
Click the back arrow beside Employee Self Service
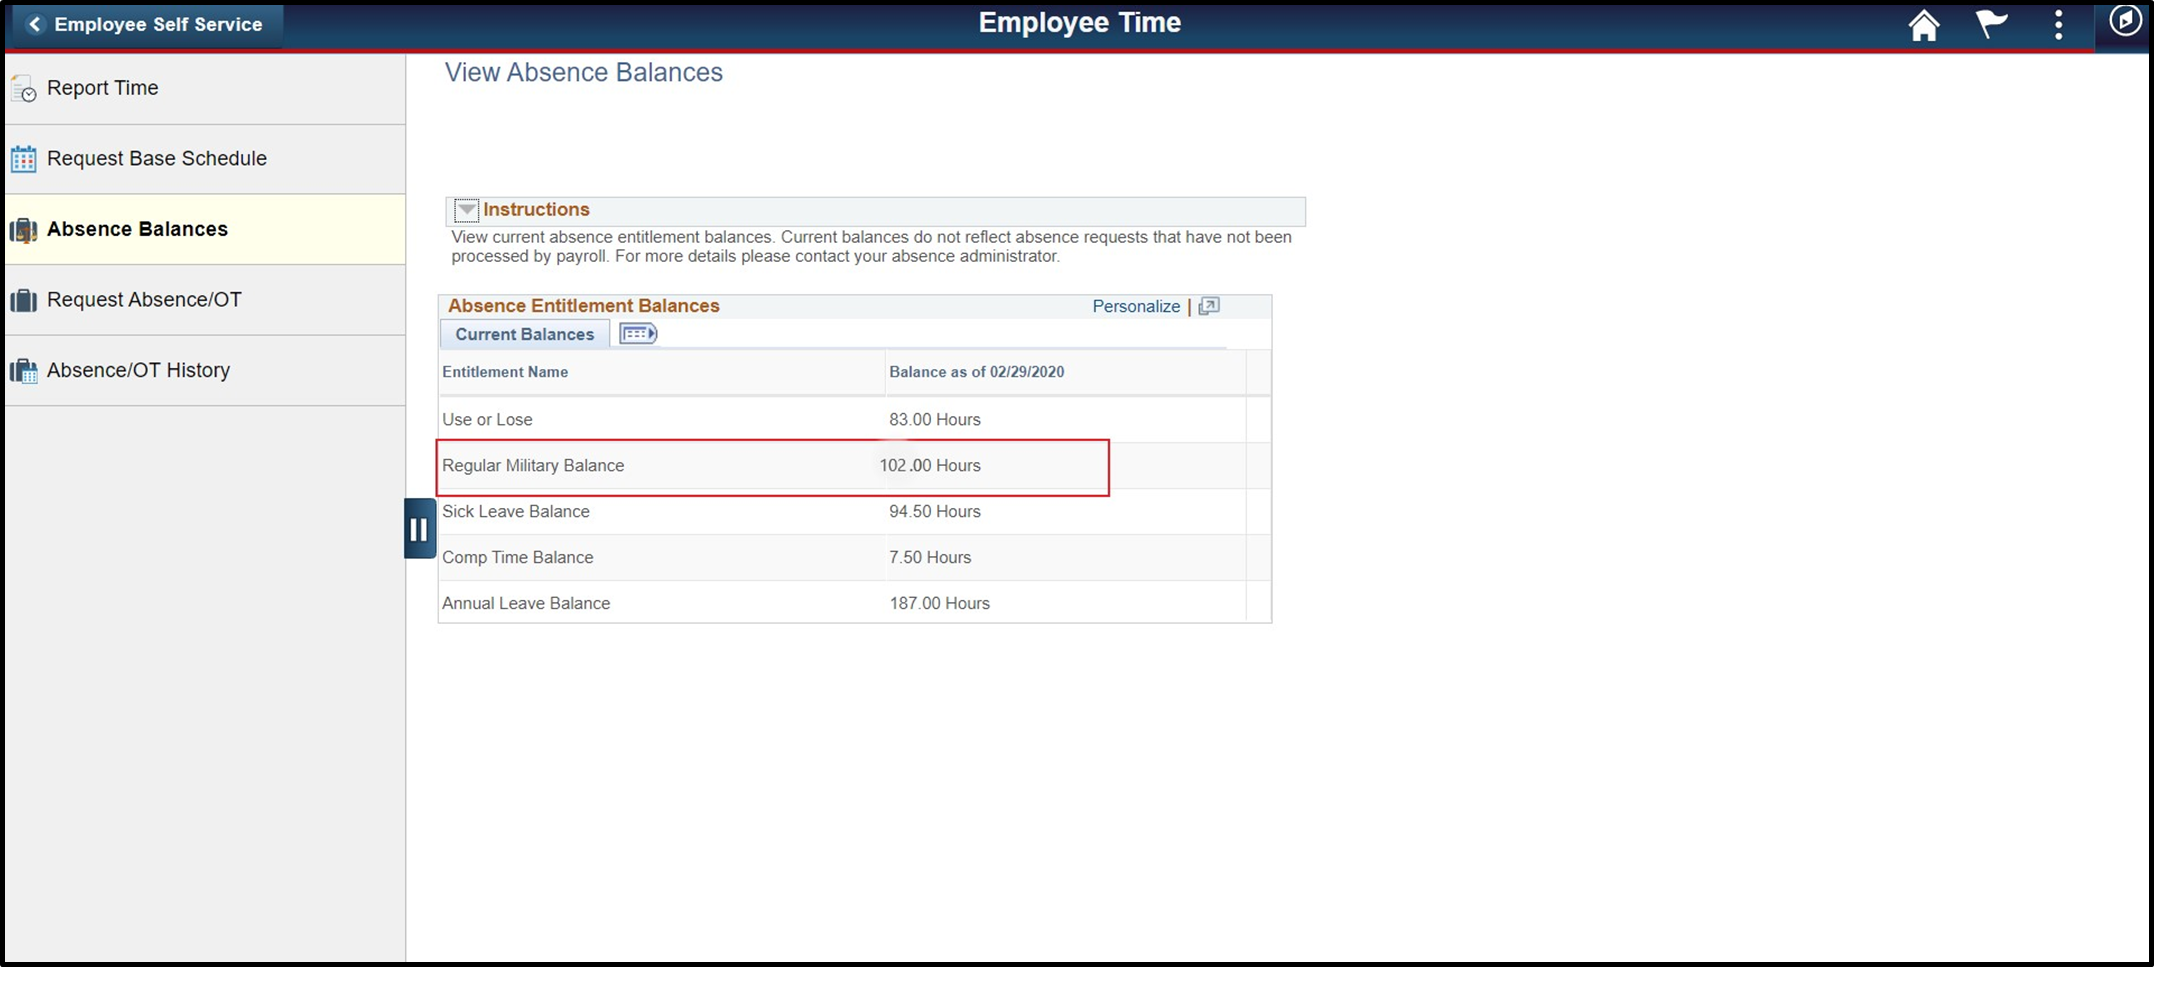34,23
